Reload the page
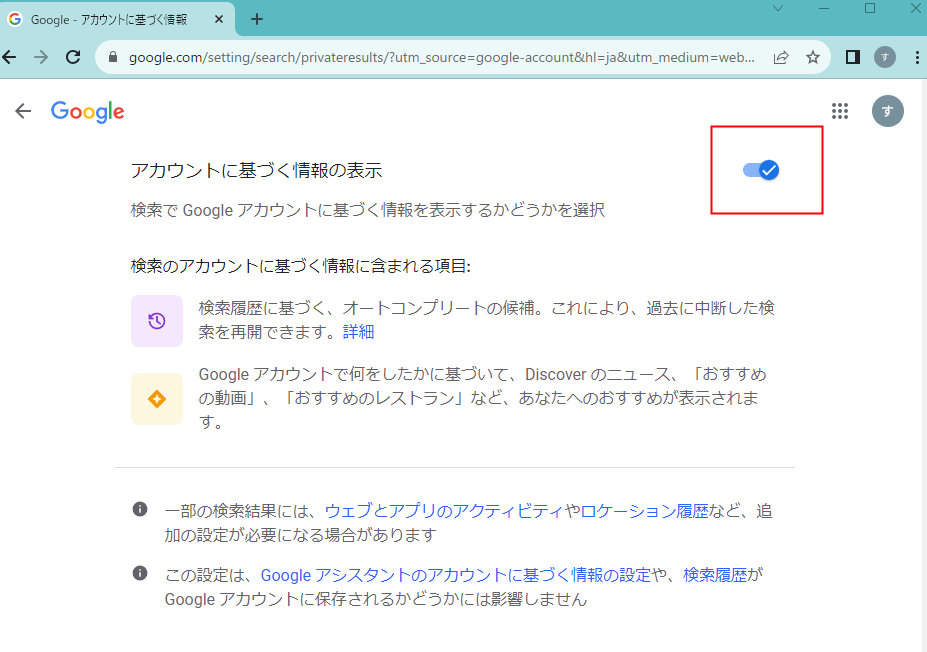 pos(72,57)
